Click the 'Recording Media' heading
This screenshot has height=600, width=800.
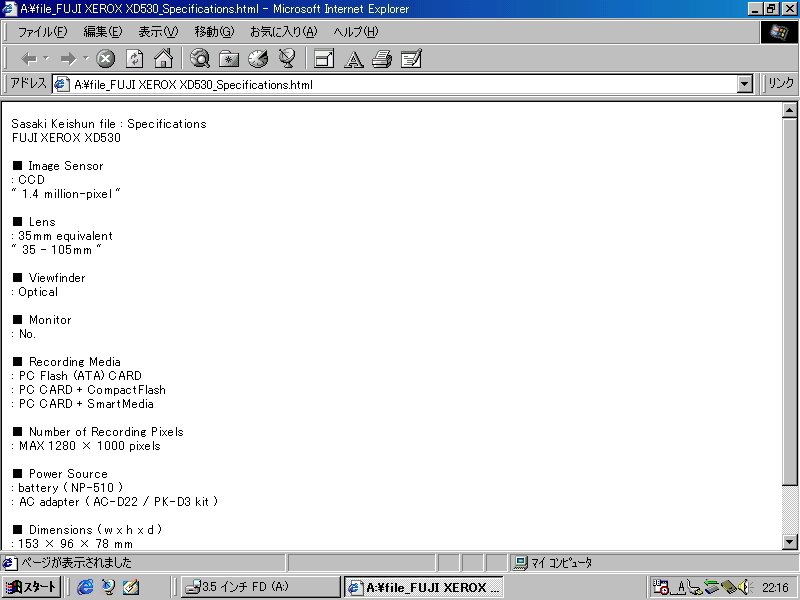click(75, 362)
